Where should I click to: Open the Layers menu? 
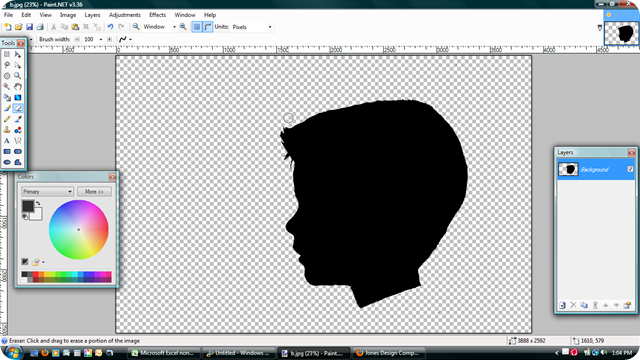[x=92, y=15]
